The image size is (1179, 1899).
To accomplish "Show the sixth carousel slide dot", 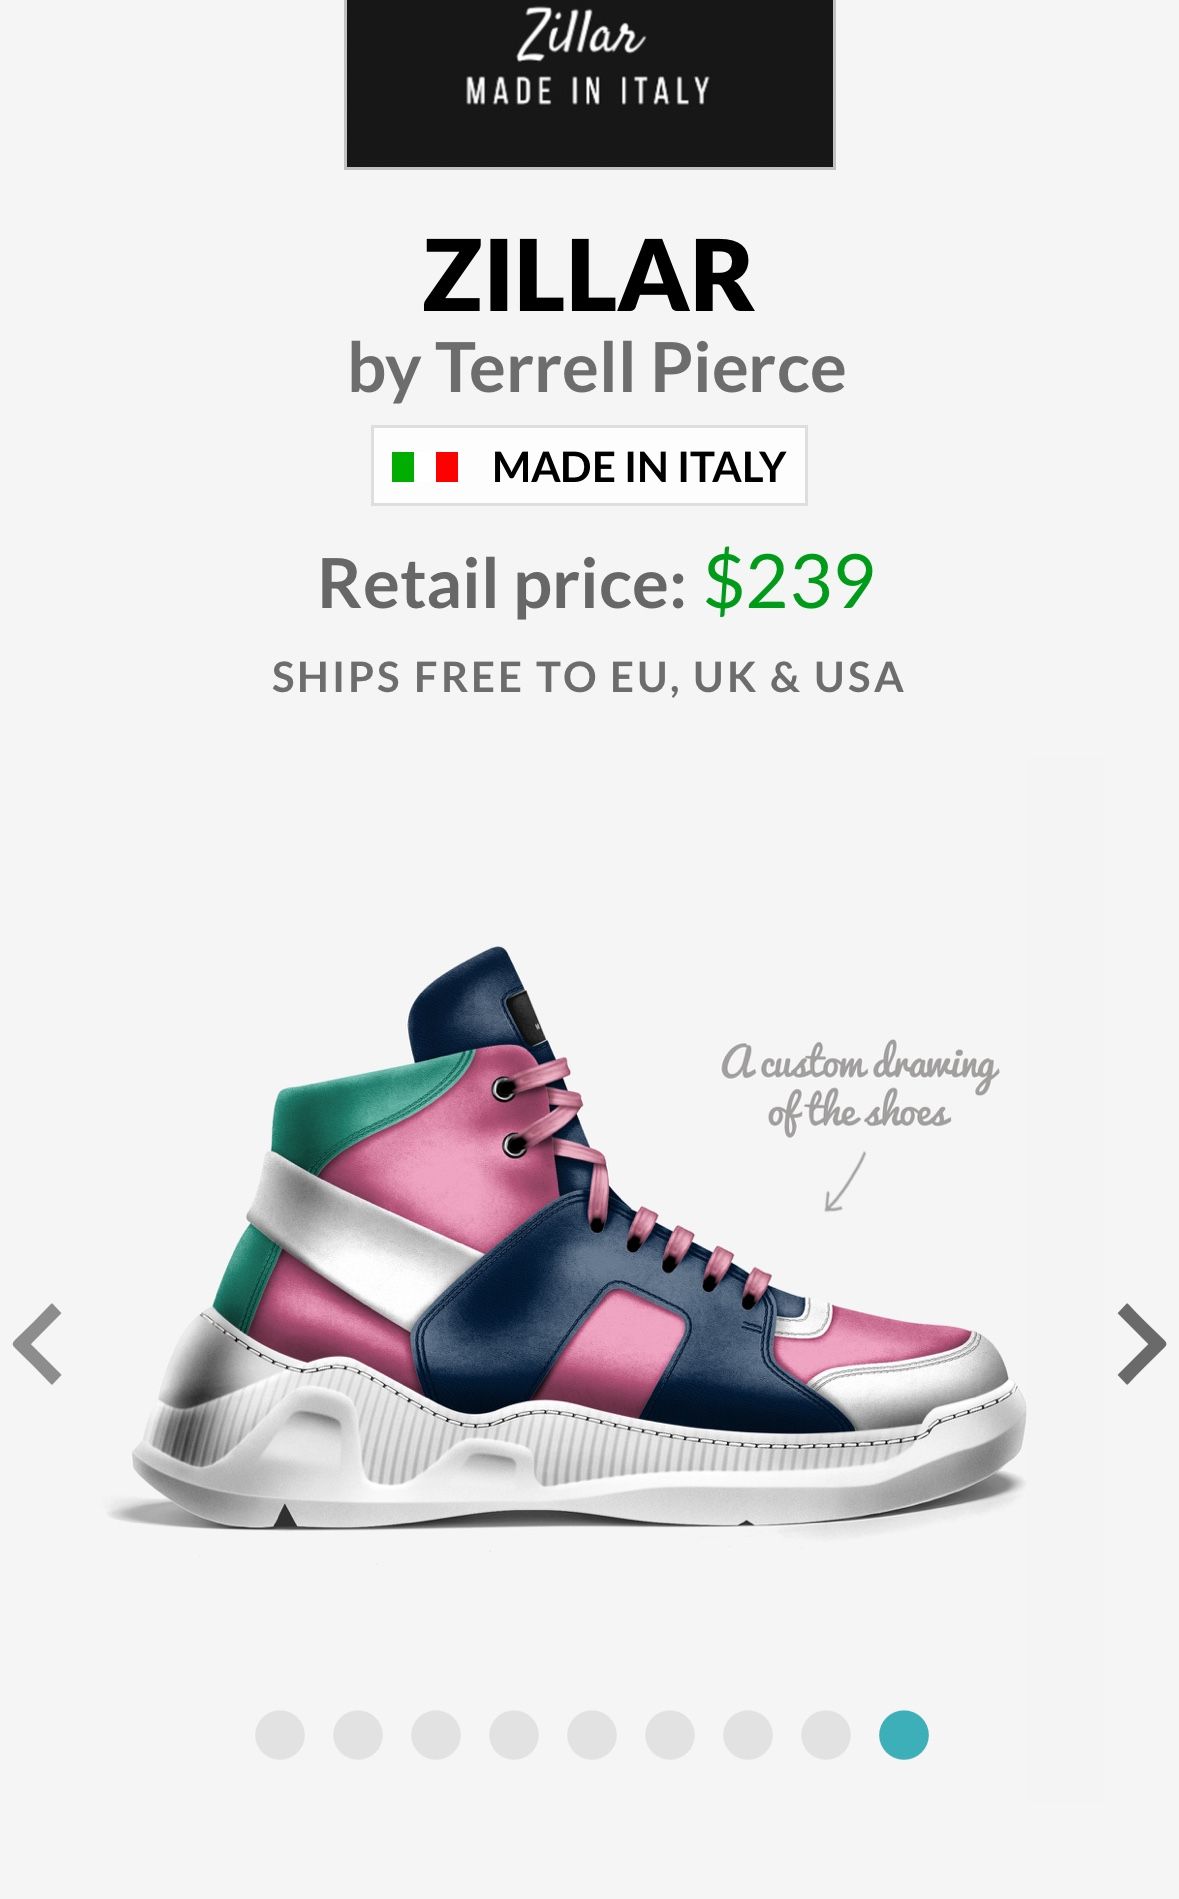I will pos(670,1734).
